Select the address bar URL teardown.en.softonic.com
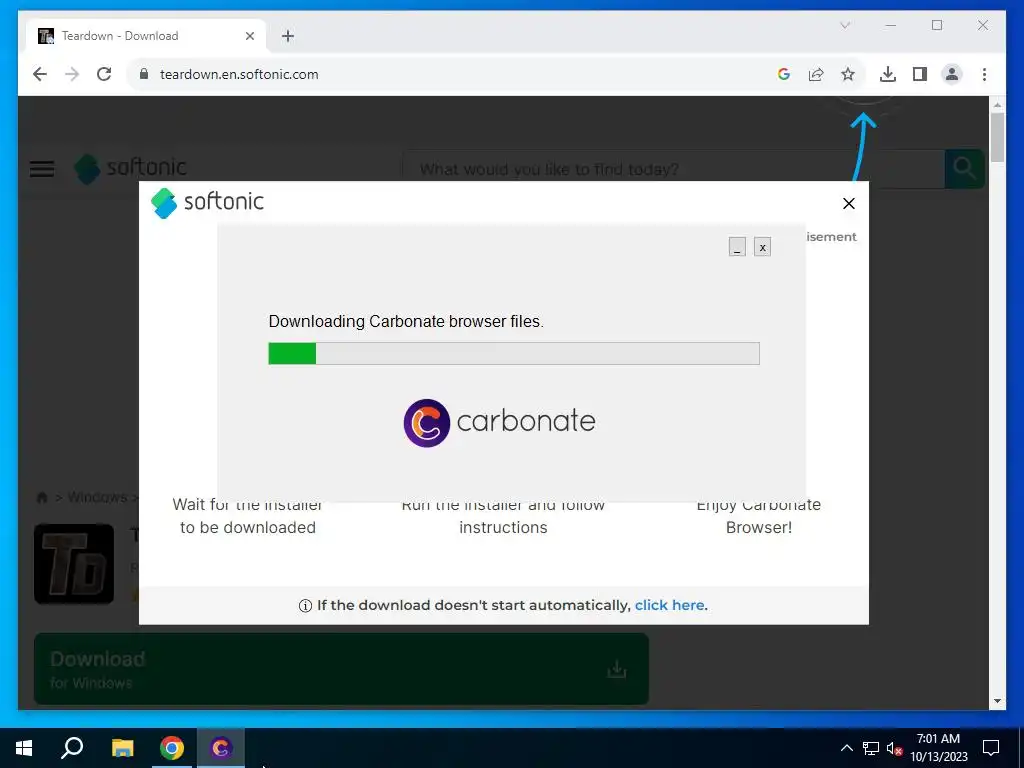The image size is (1024, 768). pos(239,74)
